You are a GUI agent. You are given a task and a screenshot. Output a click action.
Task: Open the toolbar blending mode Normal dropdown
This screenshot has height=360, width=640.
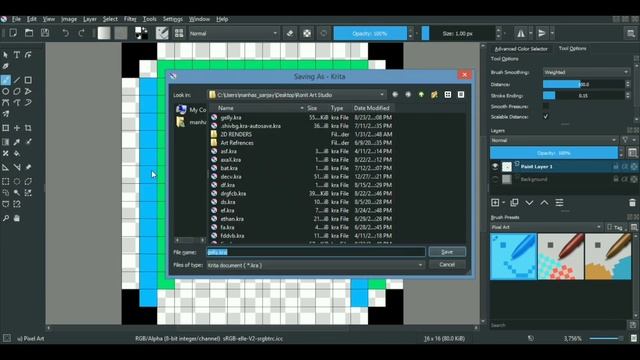tap(233, 33)
